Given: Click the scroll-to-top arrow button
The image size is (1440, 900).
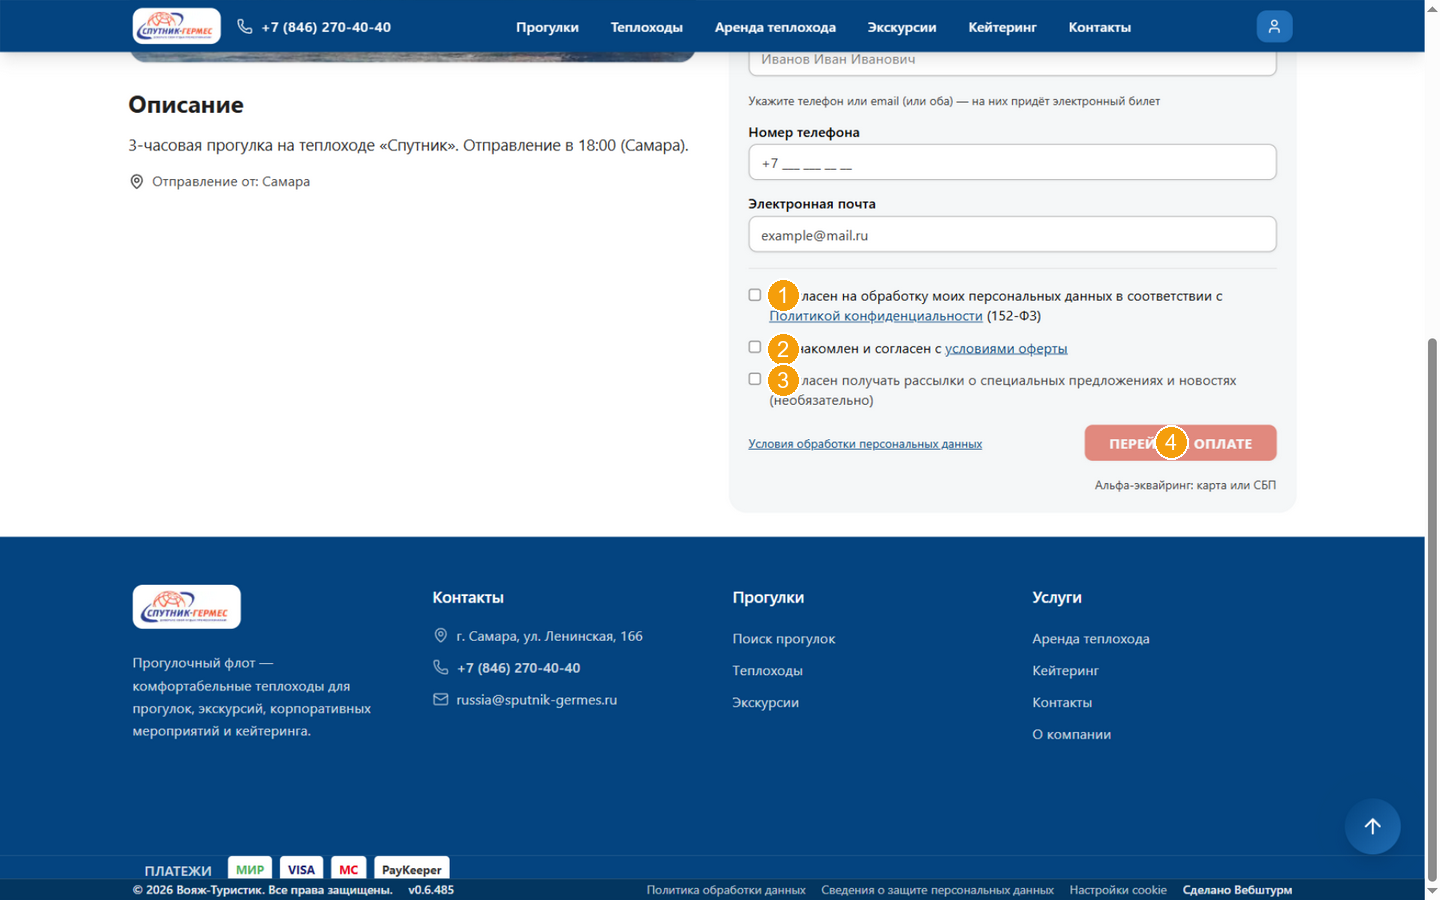Looking at the screenshot, I should pyautogui.click(x=1372, y=826).
